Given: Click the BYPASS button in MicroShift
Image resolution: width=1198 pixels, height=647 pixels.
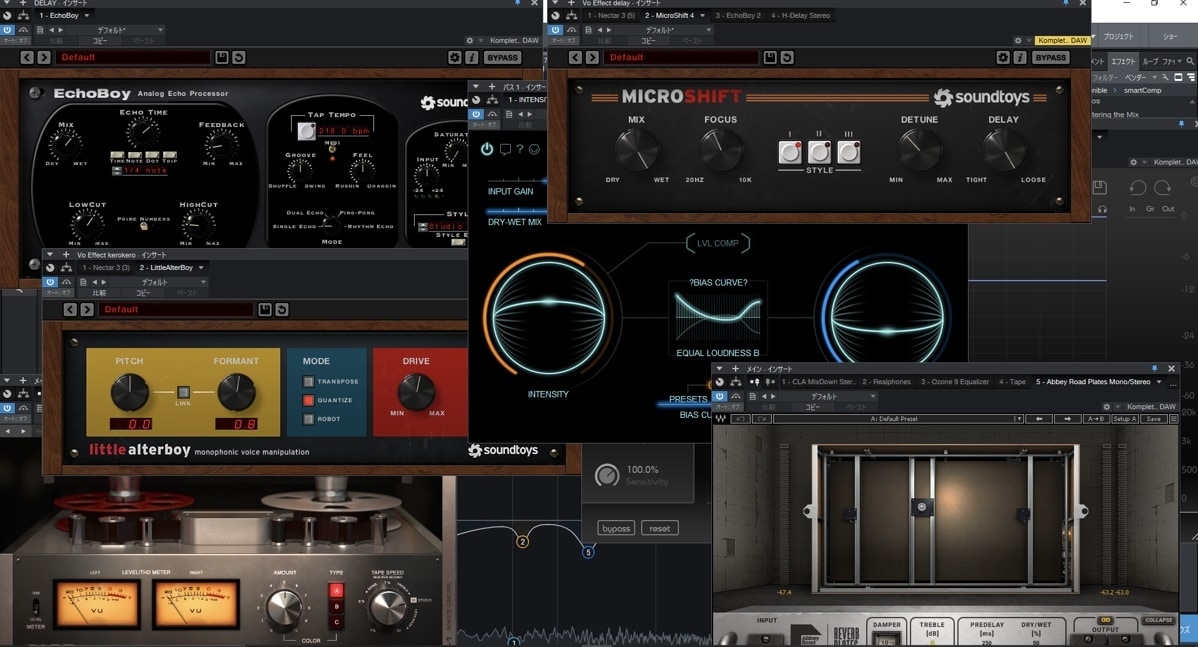Looking at the screenshot, I should pyautogui.click(x=1051, y=57).
